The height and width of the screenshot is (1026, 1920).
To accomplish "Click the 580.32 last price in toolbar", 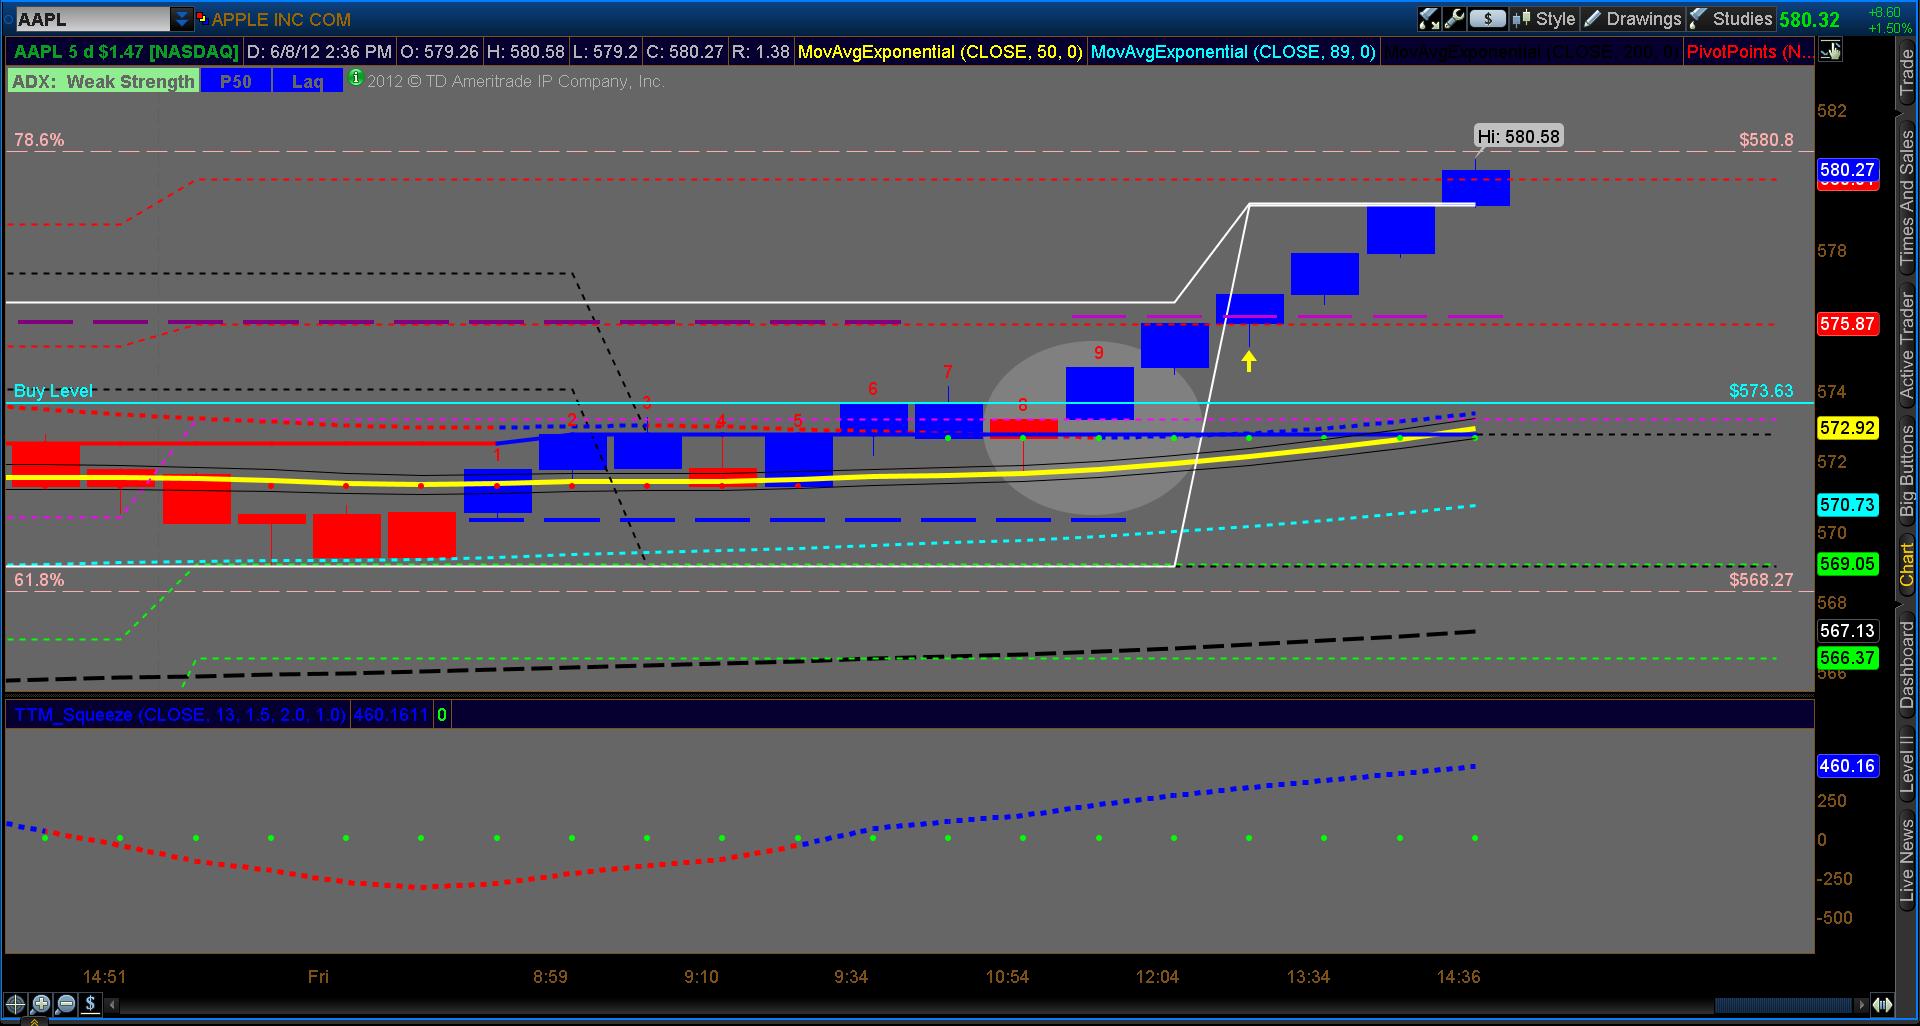I will pos(1809,20).
